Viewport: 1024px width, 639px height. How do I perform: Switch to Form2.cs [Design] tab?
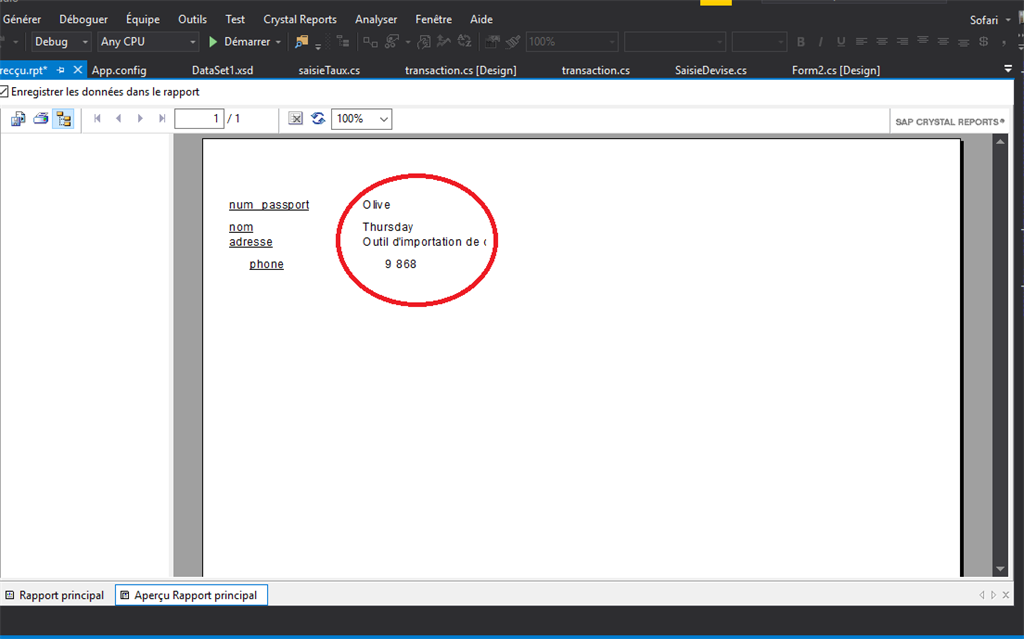coord(836,70)
